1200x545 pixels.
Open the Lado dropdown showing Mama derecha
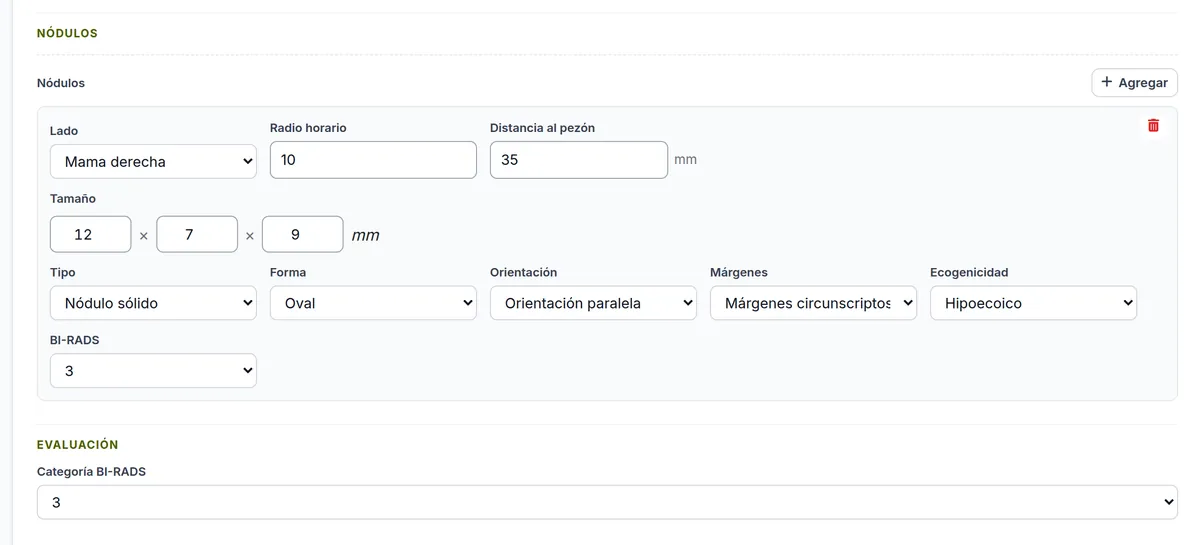pos(153,161)
